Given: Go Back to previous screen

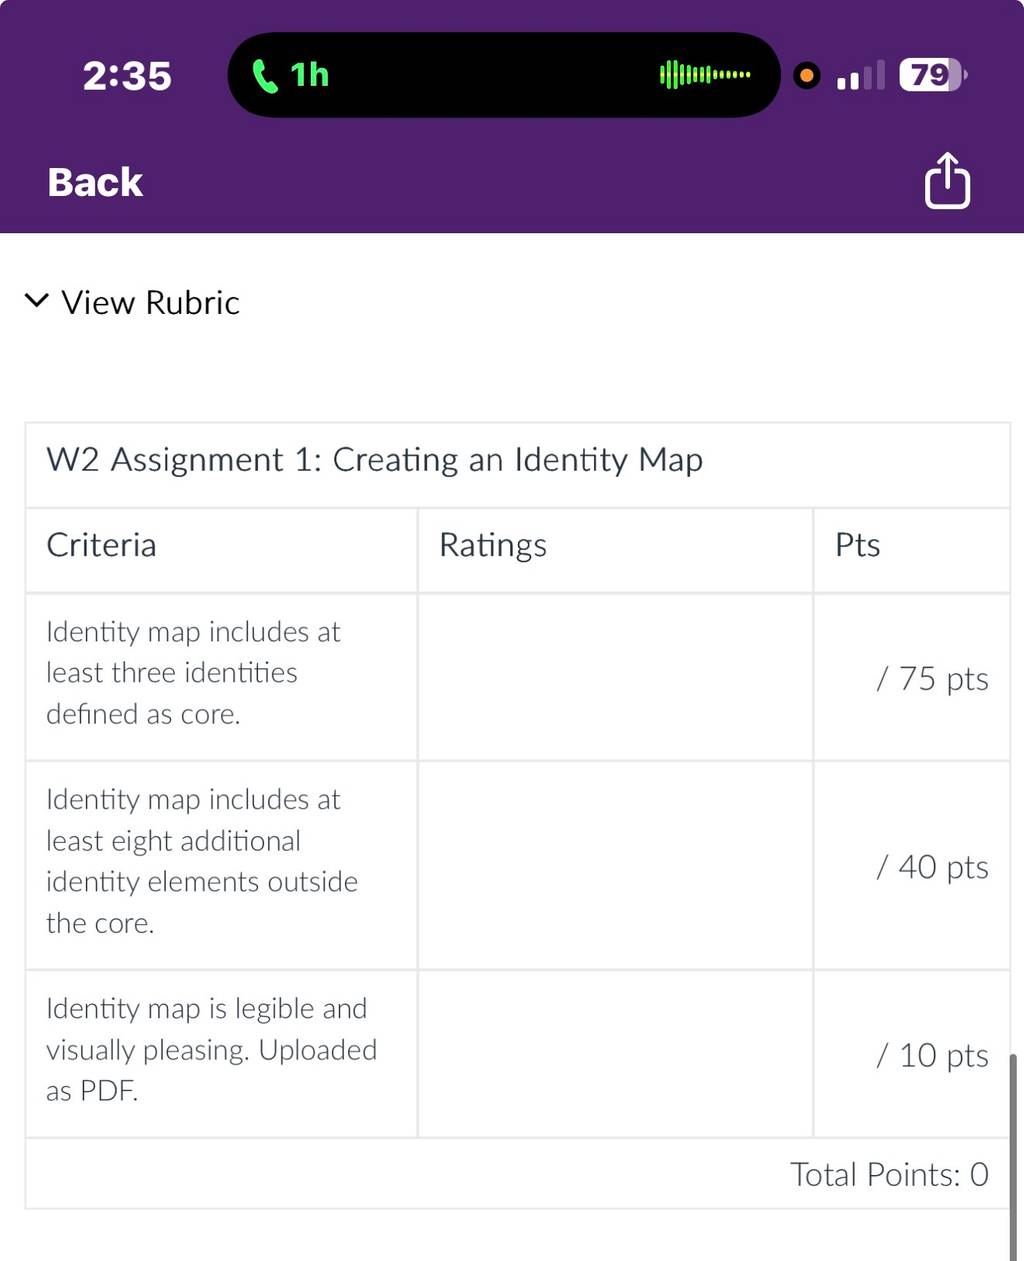Looking at the screenshot, I should (x=95, y=182).
